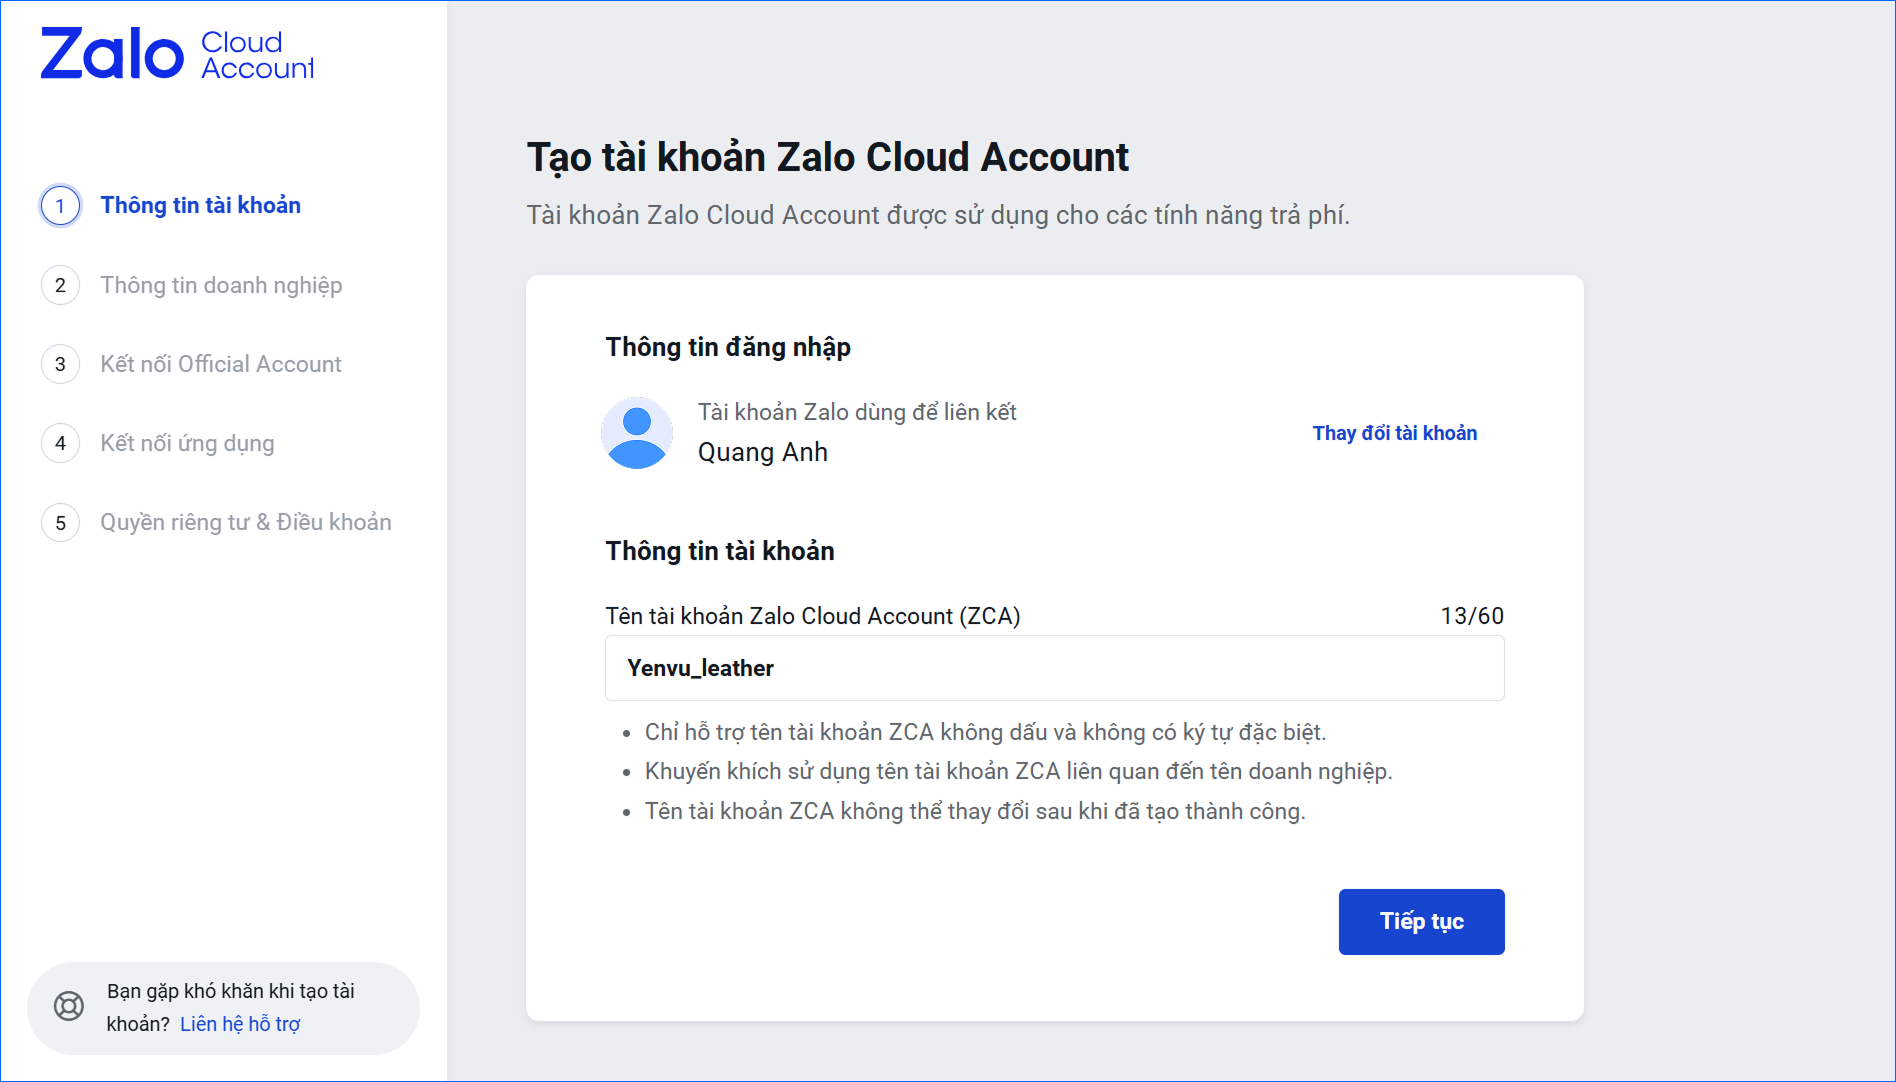Click the Liên hệ hỗ trợ link
The width and height of the screenshot is (1896, 1082).
point(240,1024)
